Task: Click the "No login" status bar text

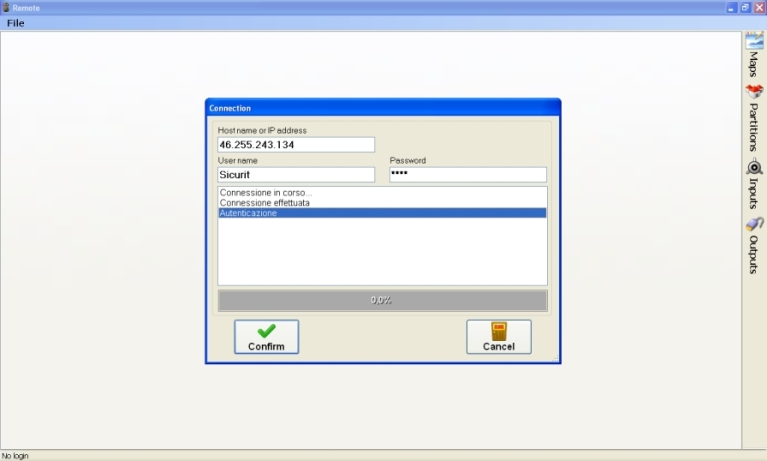Action: coord(15,455)
